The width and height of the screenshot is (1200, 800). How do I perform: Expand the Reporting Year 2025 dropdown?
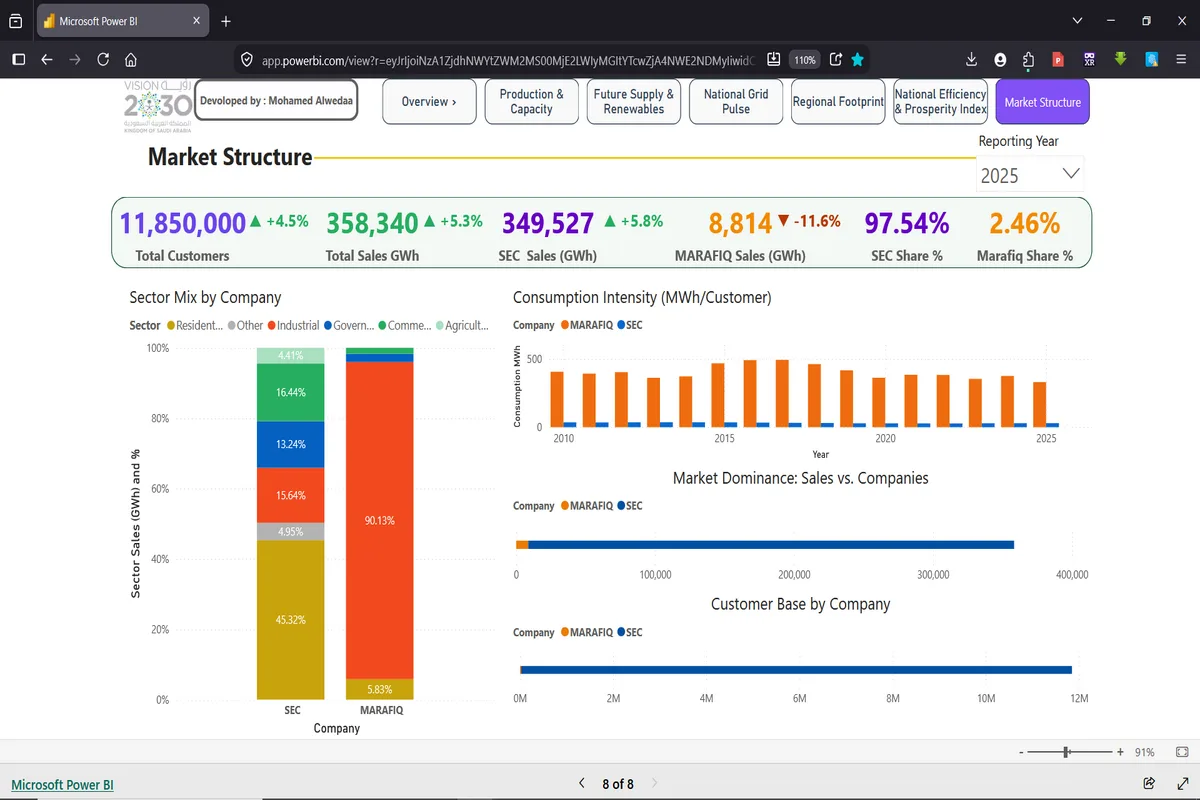pyautogui.click(x=1030, y=175)
